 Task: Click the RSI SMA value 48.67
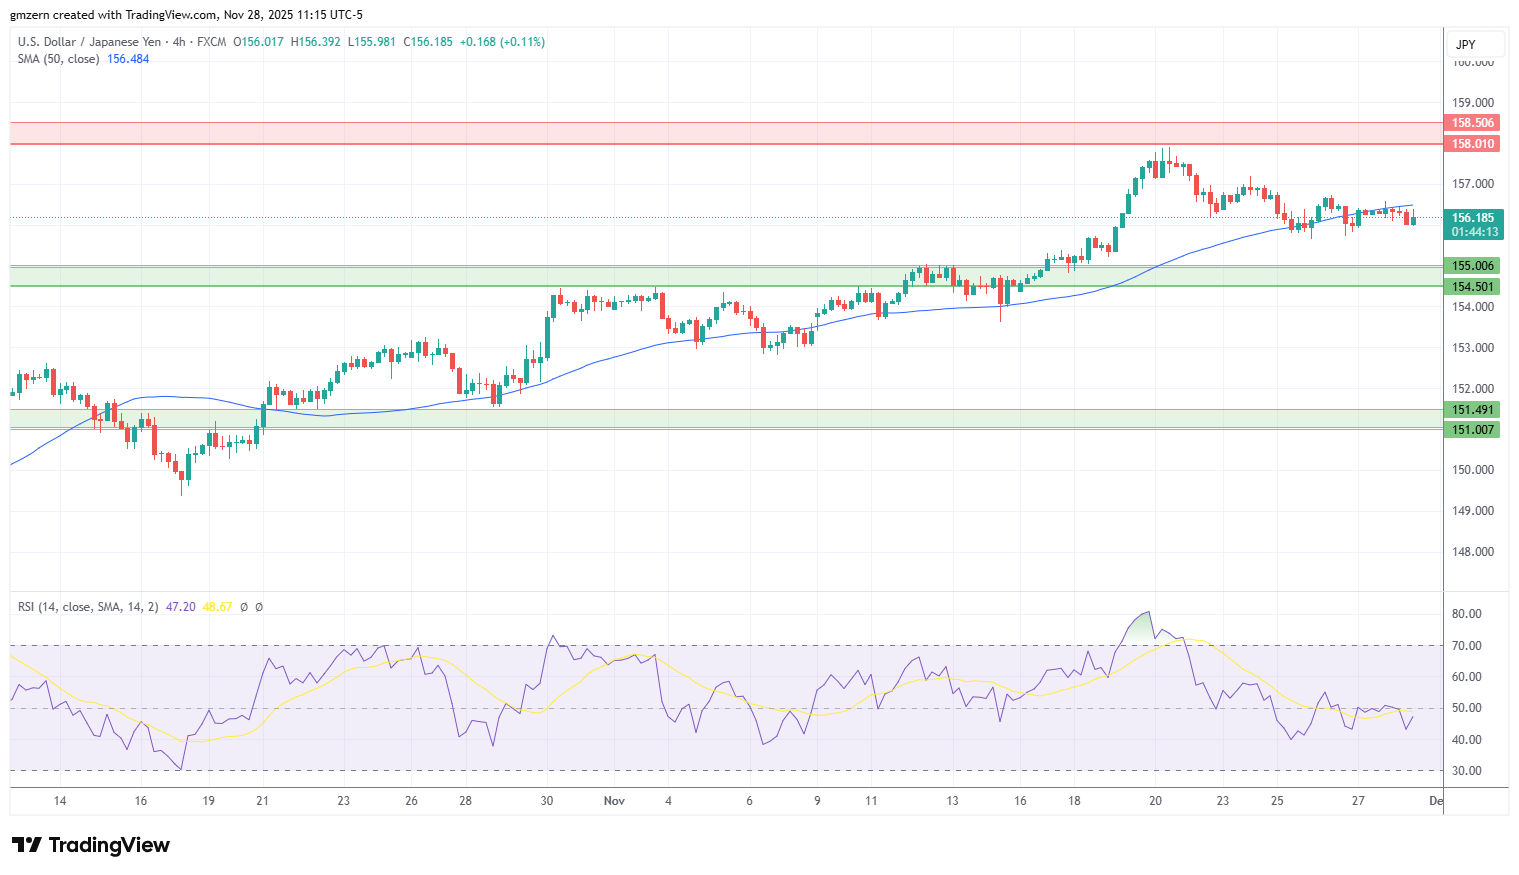[x=217, y=607]
